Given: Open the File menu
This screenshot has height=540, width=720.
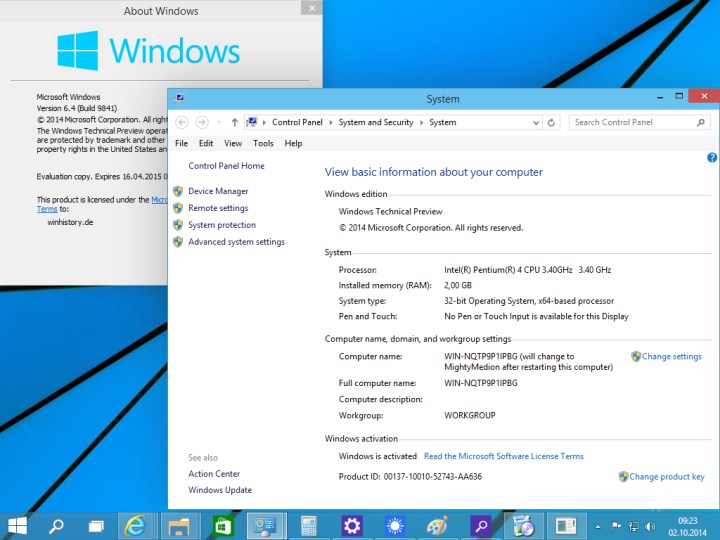Looking at the screenshot, I should [181, 143].
